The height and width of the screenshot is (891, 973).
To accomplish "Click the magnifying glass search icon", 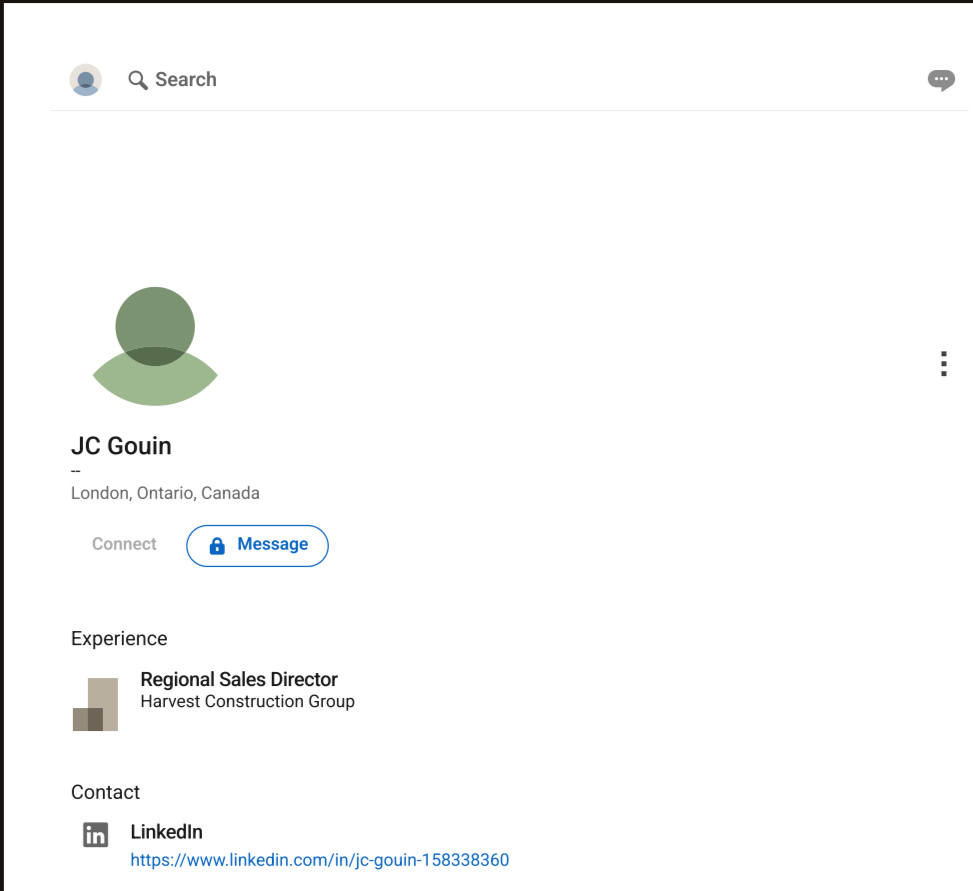I will coord(138,80).
